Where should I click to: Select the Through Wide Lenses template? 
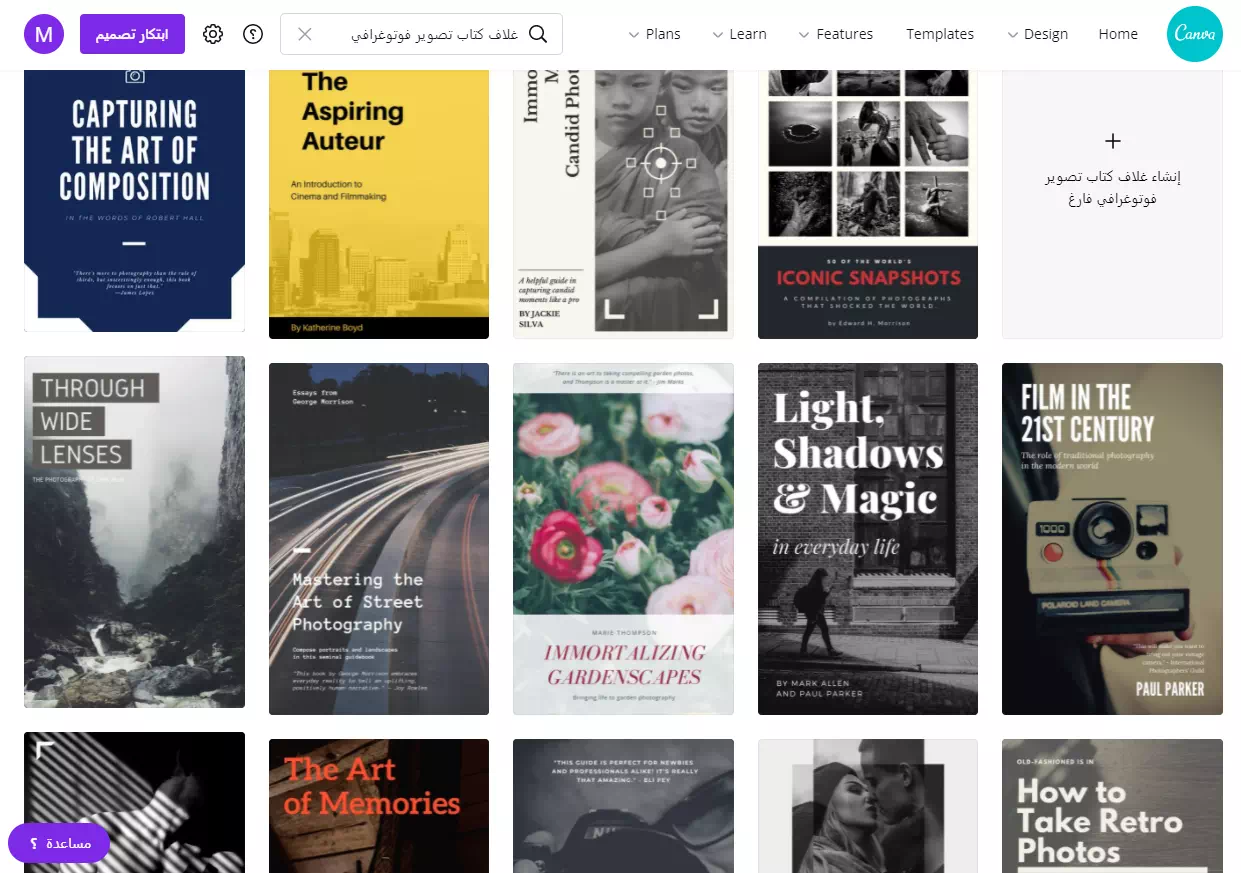coord(134,532)
